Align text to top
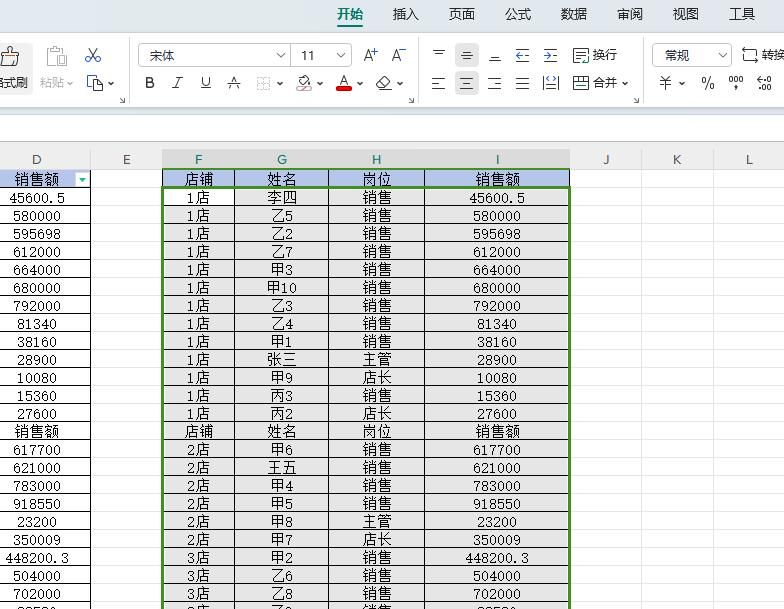Image resolution: width=784 pixels, height=609 pixels. click(438, 55)
